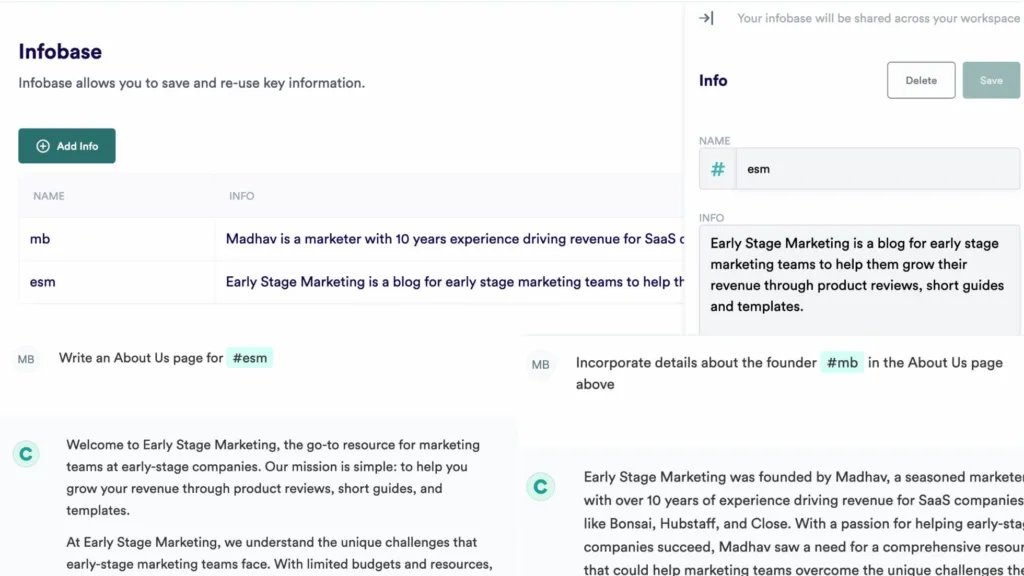This screenshot has height=576, width=1024.
Task: Select the esm row name cell
Action: pyautogui.click(x=117, y=282)
